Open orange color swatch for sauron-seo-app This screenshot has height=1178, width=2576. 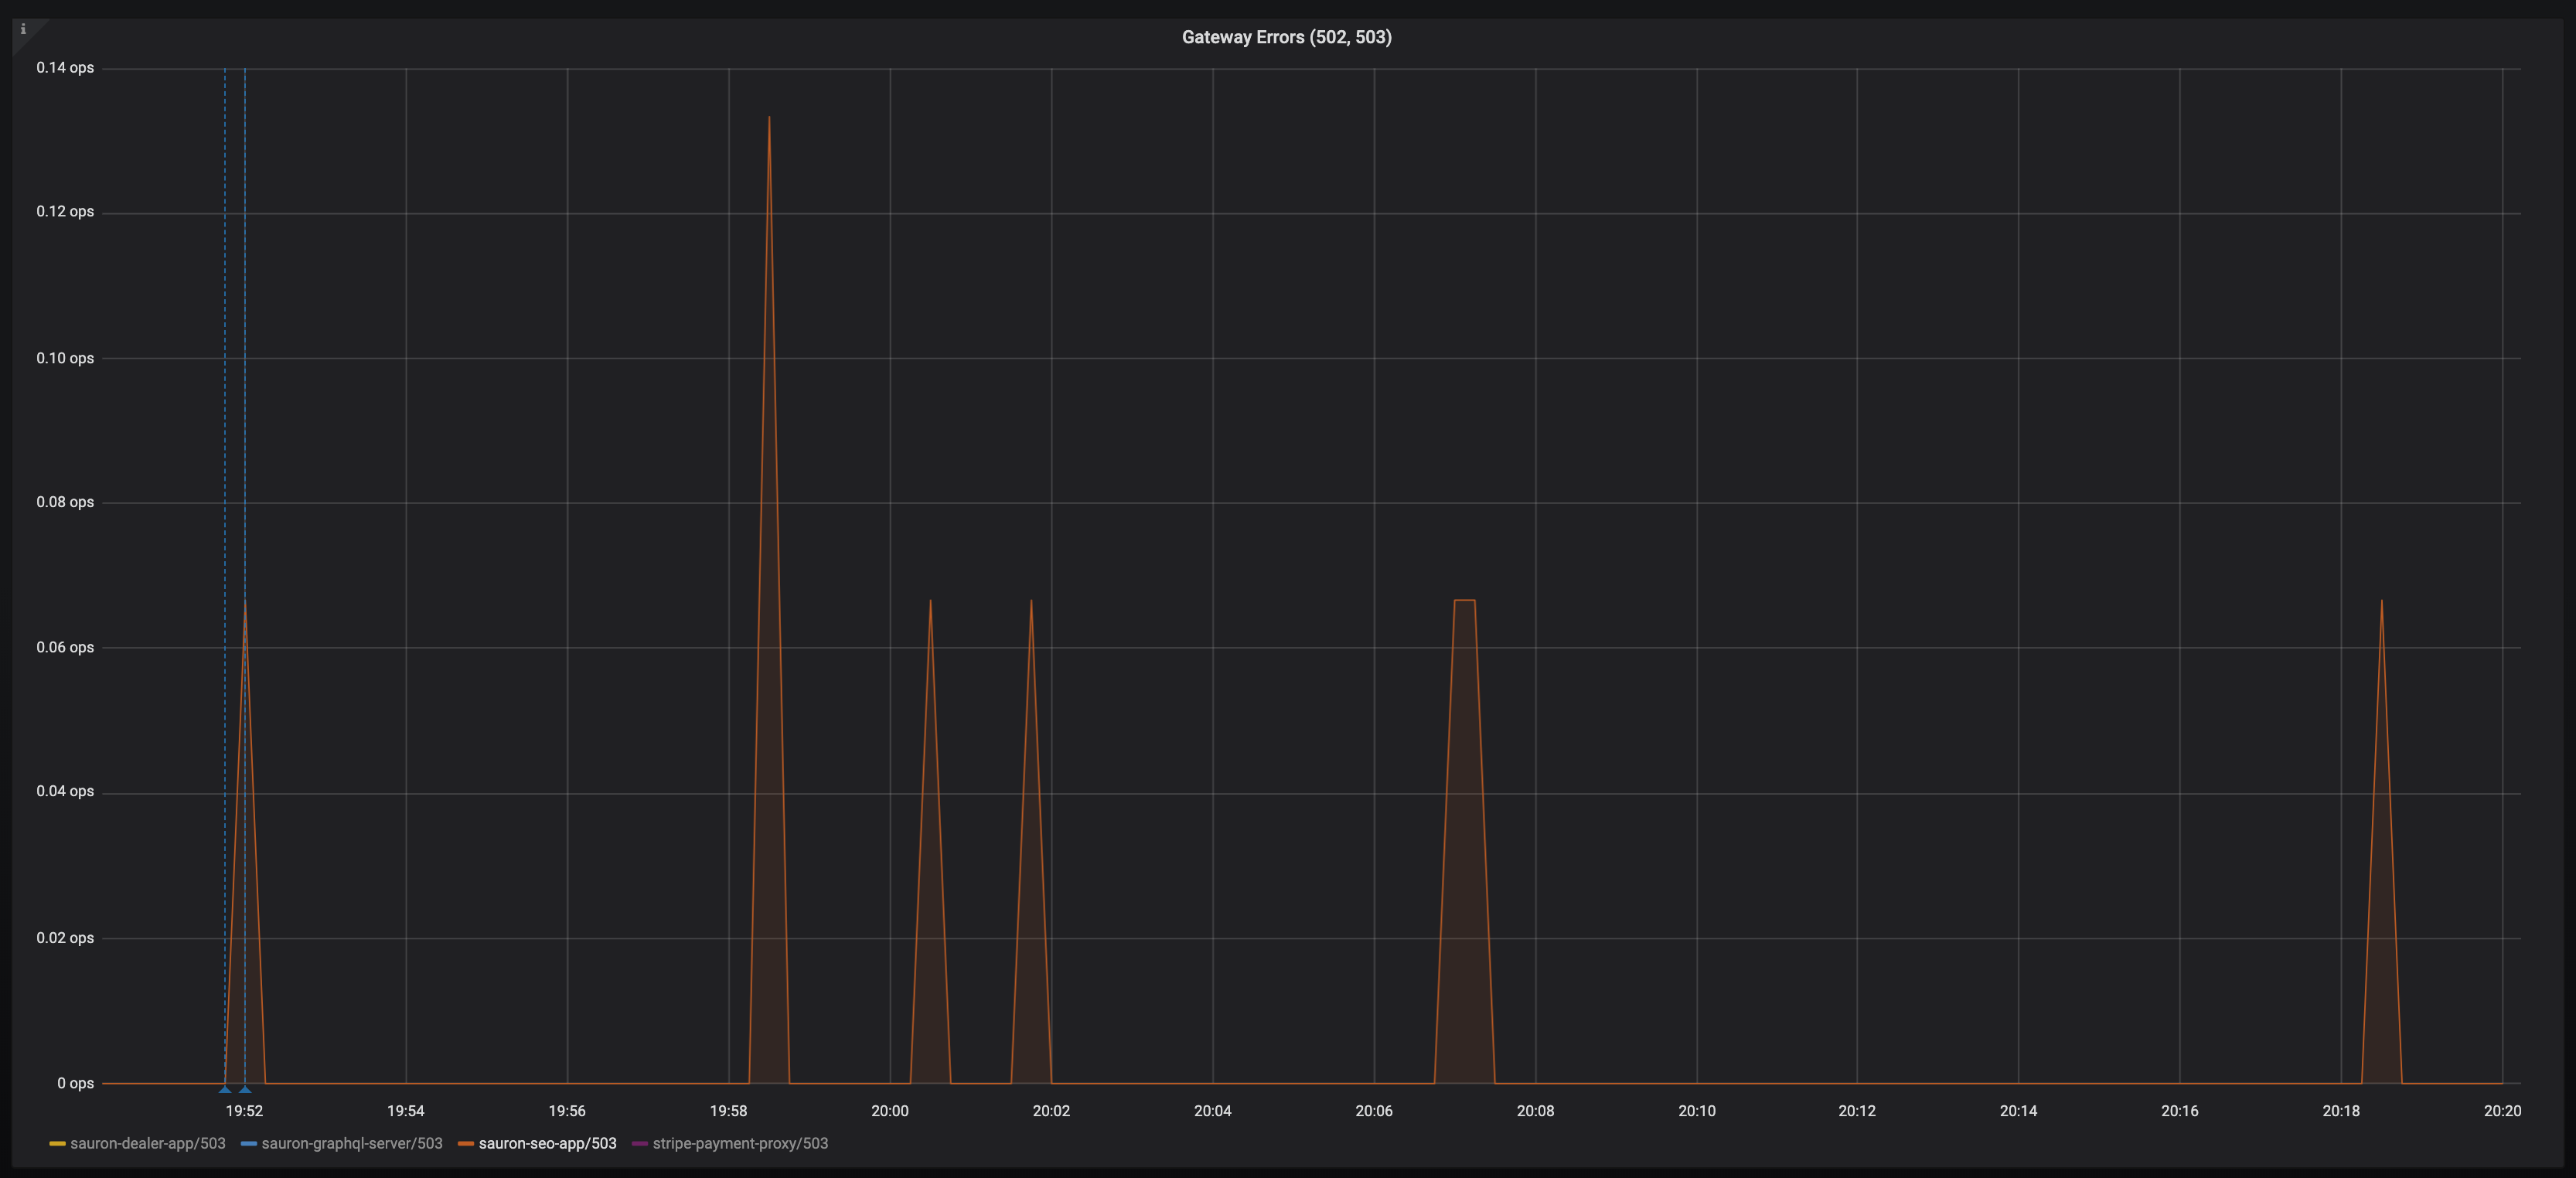click(466, 1144)
